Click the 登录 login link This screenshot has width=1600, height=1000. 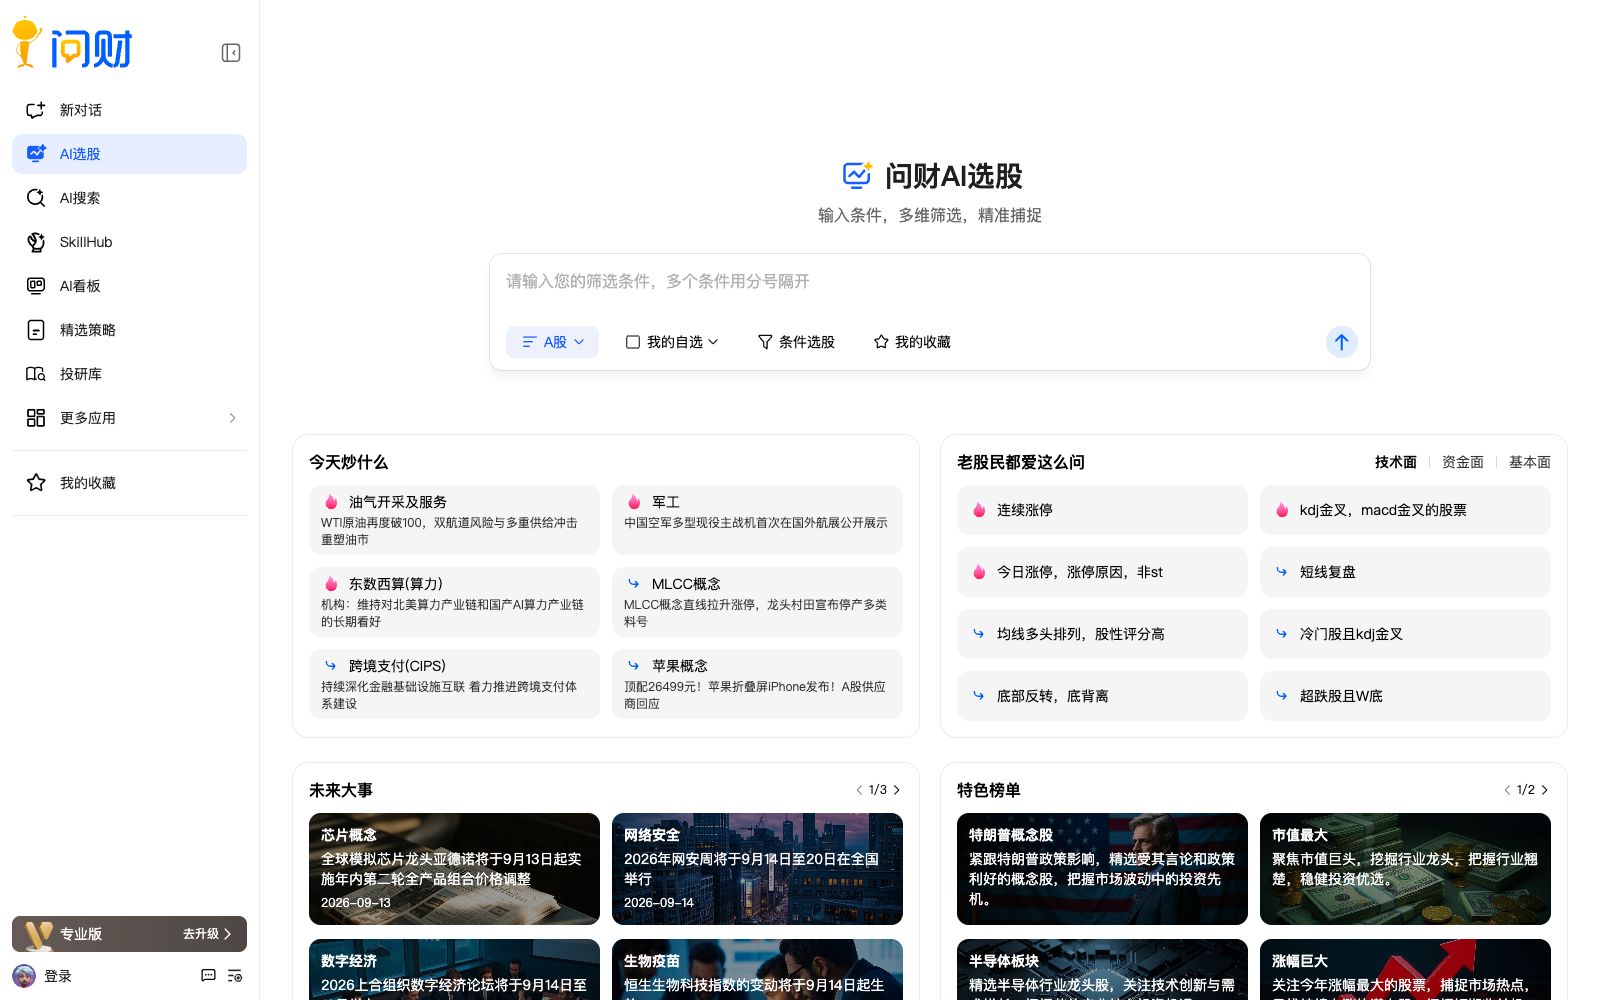58,976
